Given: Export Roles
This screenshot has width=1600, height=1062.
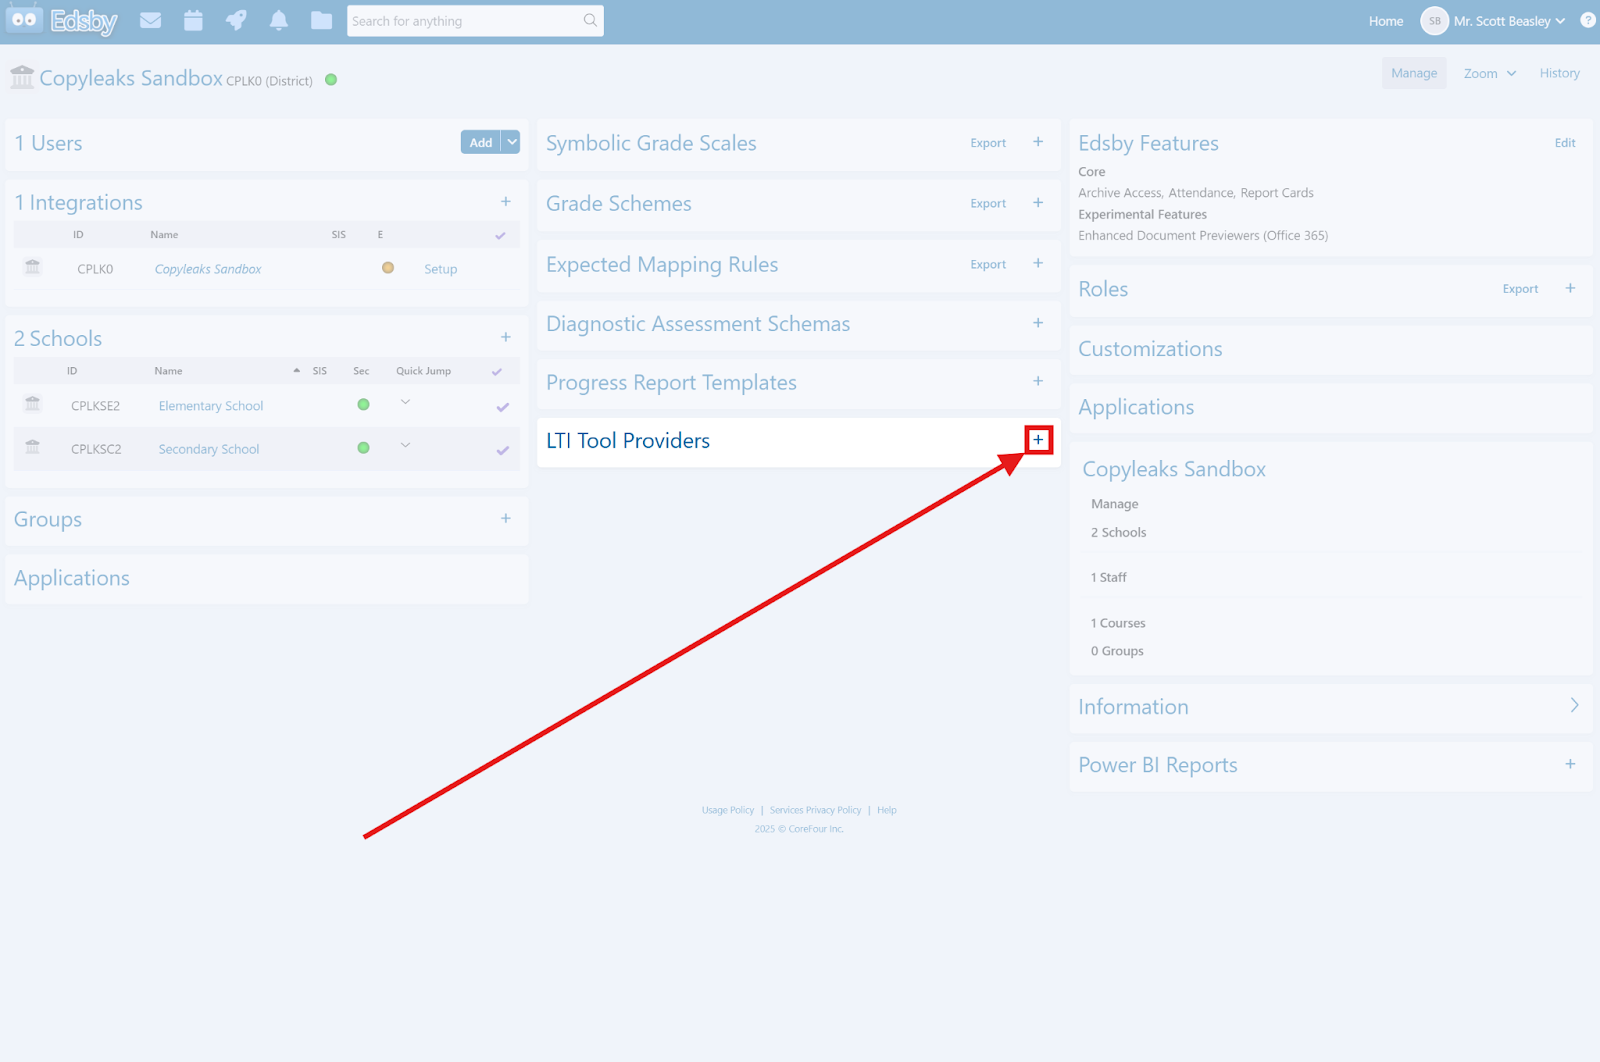Looking at the screenshot, I should [x=1520, y=289].
